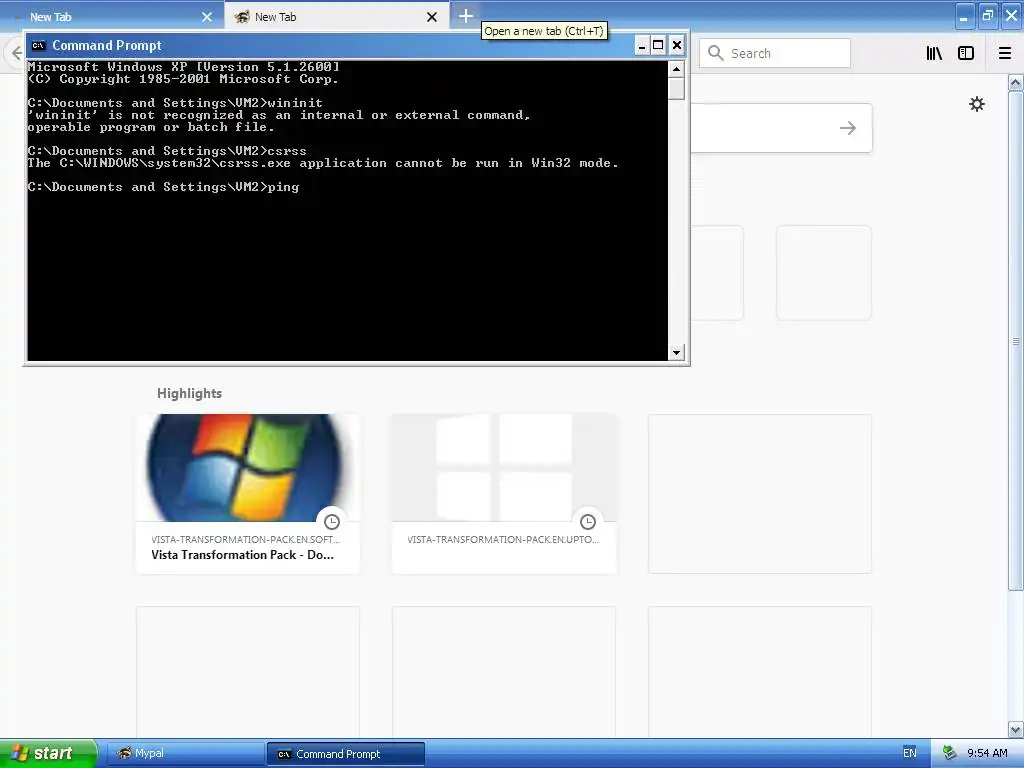The width and height of the screenshot is (1024, 768).
Task: Close the first New Tab tab
Action: click(x=207, y=17)
